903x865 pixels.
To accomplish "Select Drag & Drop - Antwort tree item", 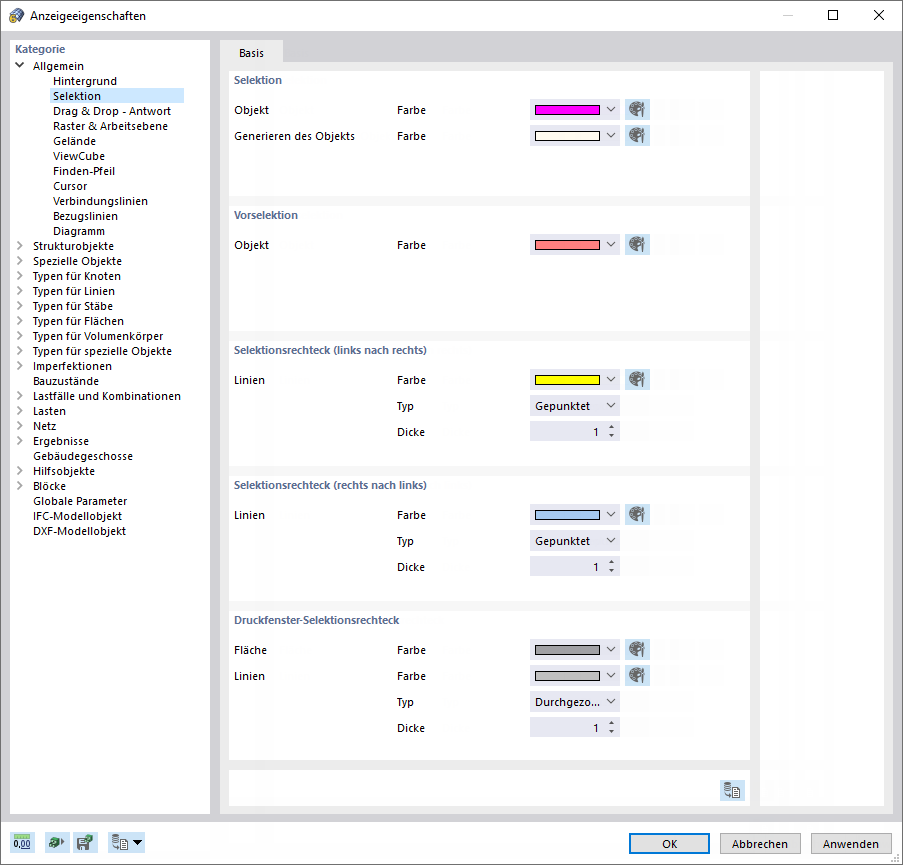I will tap(112, 111).
